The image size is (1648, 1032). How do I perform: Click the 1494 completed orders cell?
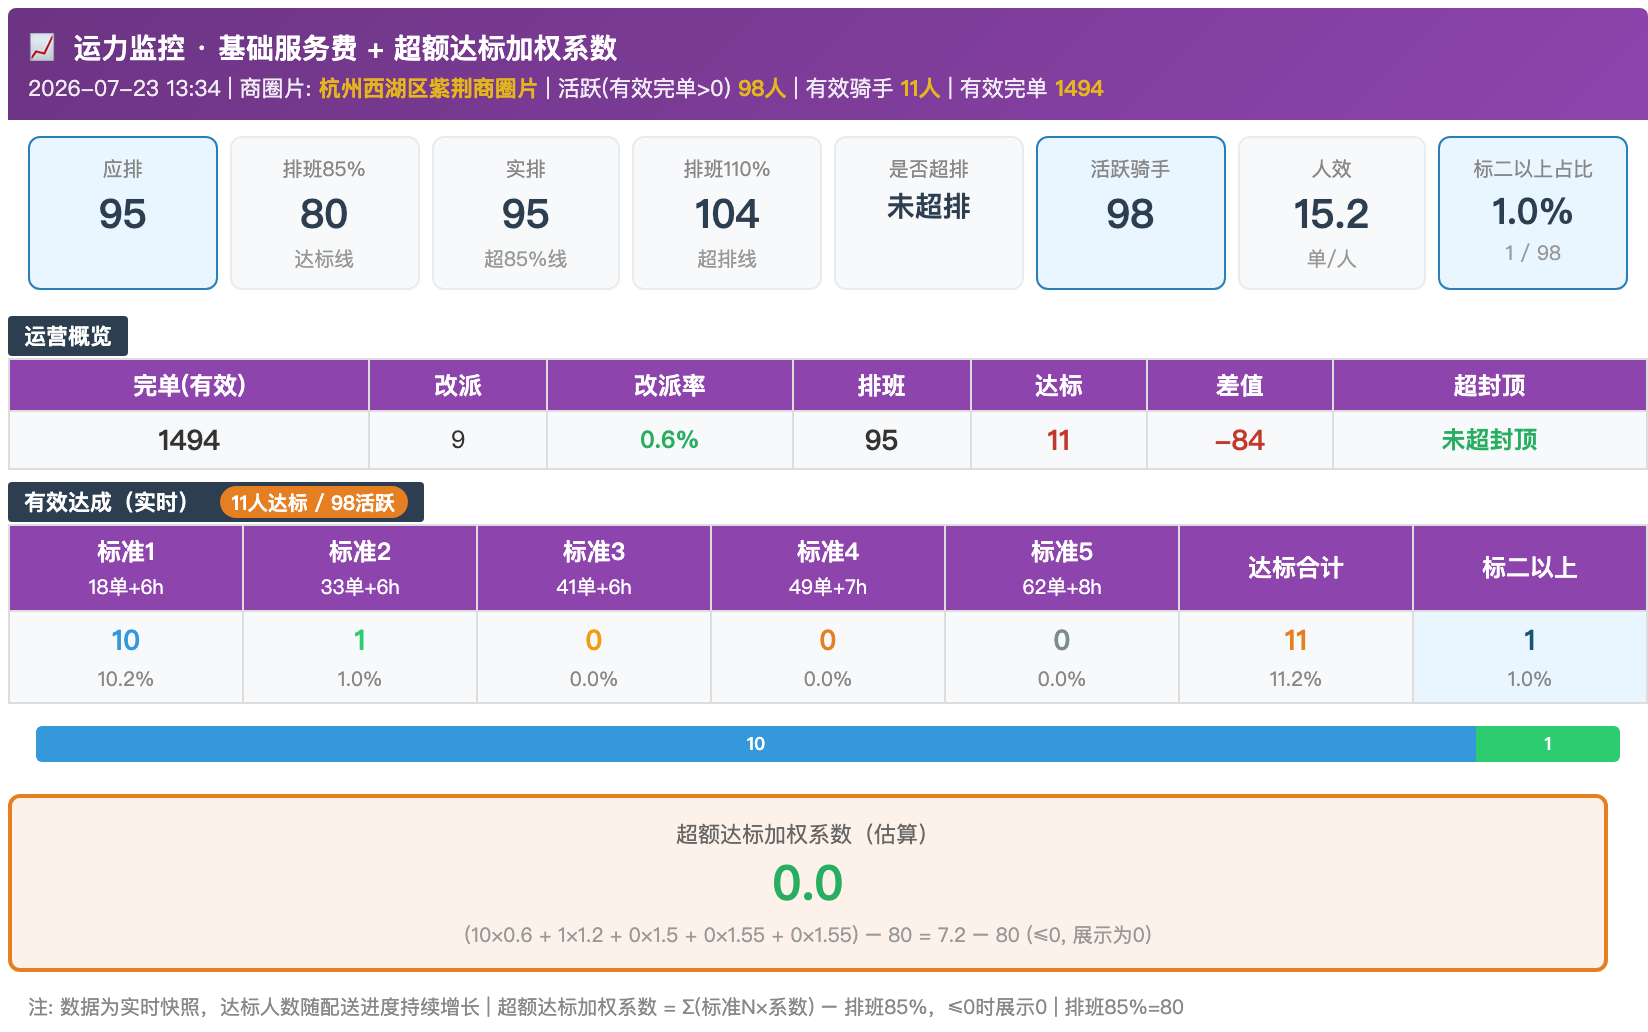click(x=189, y=440)
